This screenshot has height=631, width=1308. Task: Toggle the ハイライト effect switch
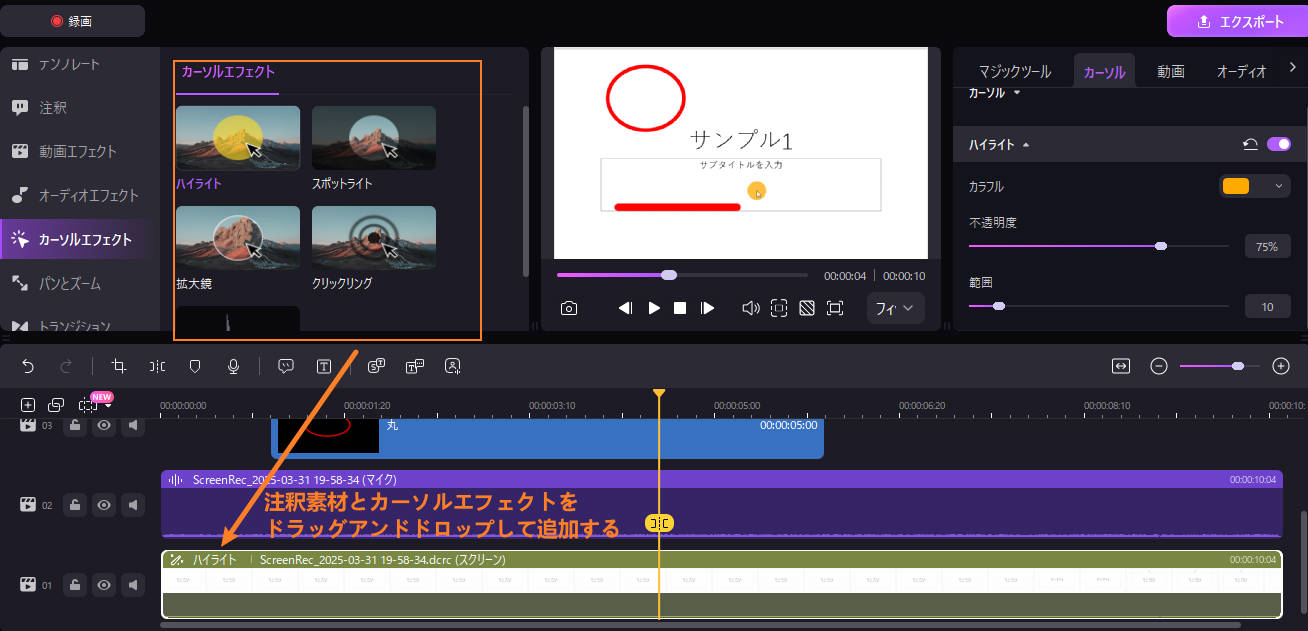pos(1279,144)
